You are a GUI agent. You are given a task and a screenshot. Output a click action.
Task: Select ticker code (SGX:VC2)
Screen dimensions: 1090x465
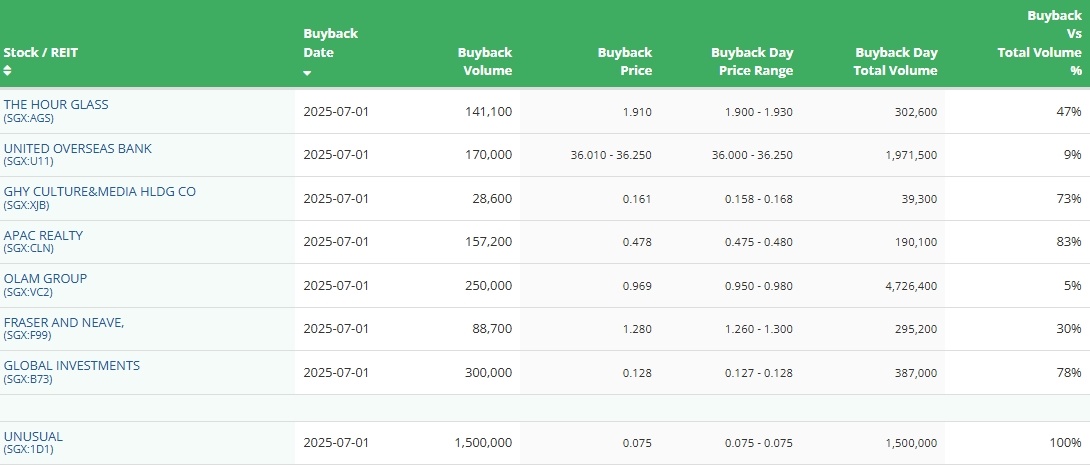coord(28,292)
